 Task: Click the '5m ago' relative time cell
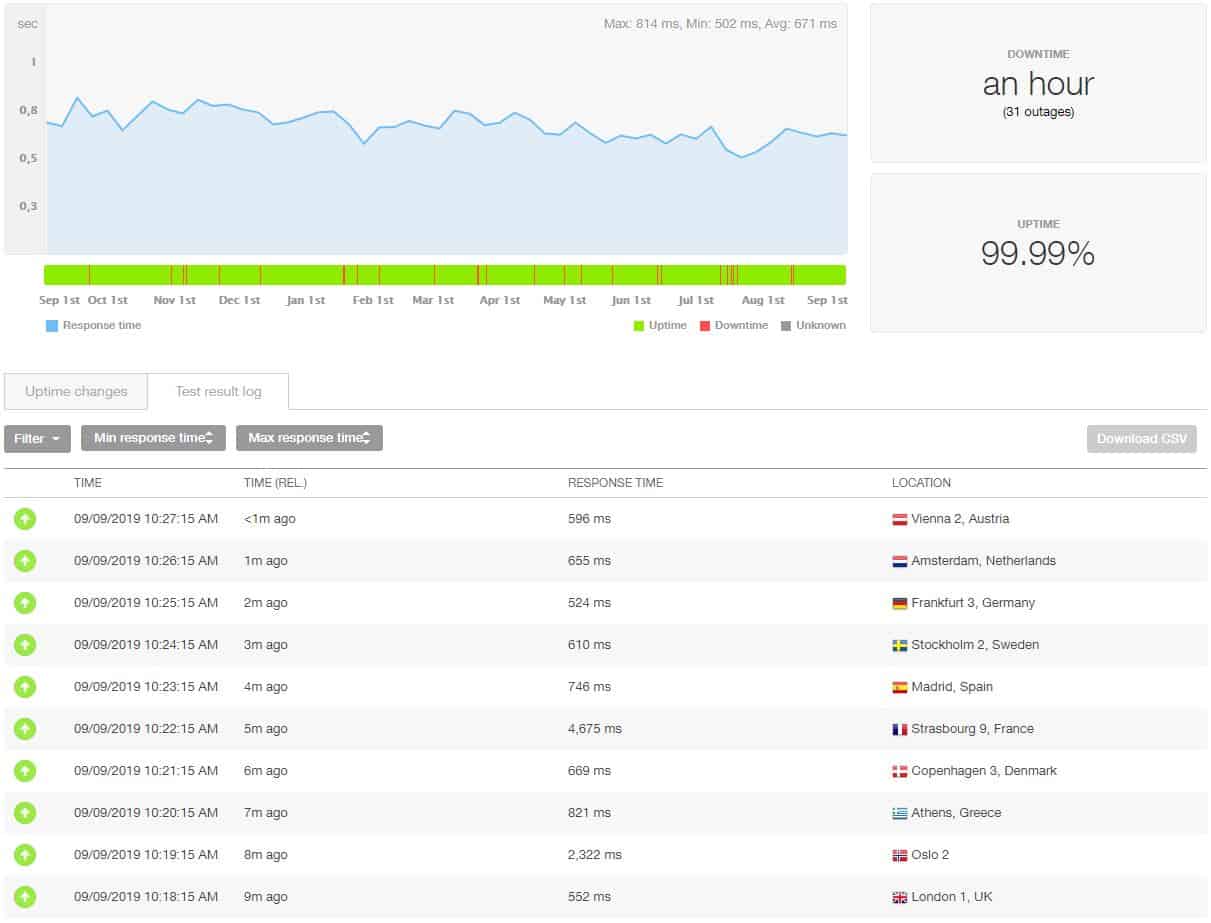click(266, 729)
